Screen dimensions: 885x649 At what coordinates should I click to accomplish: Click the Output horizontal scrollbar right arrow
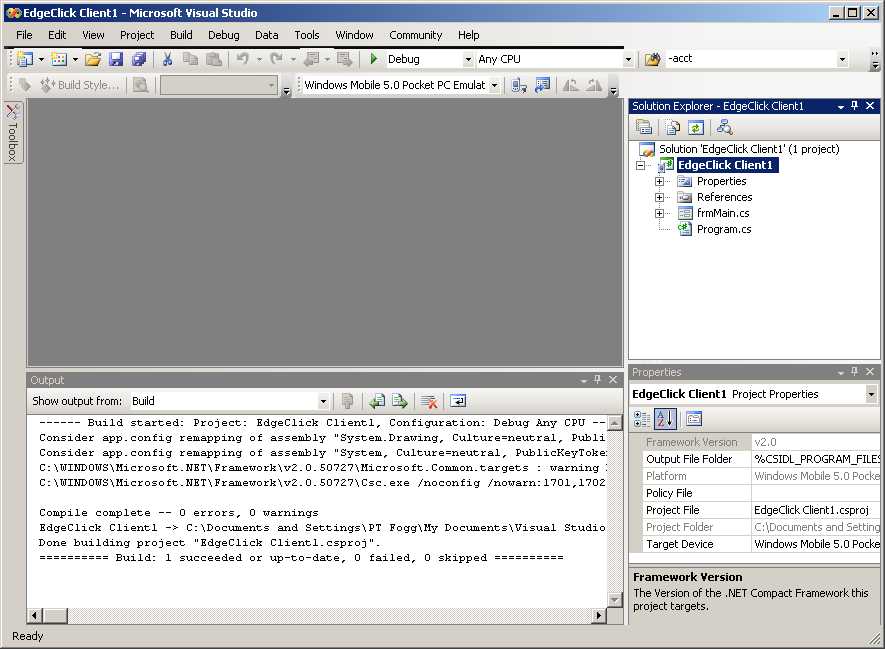(599, 615)
